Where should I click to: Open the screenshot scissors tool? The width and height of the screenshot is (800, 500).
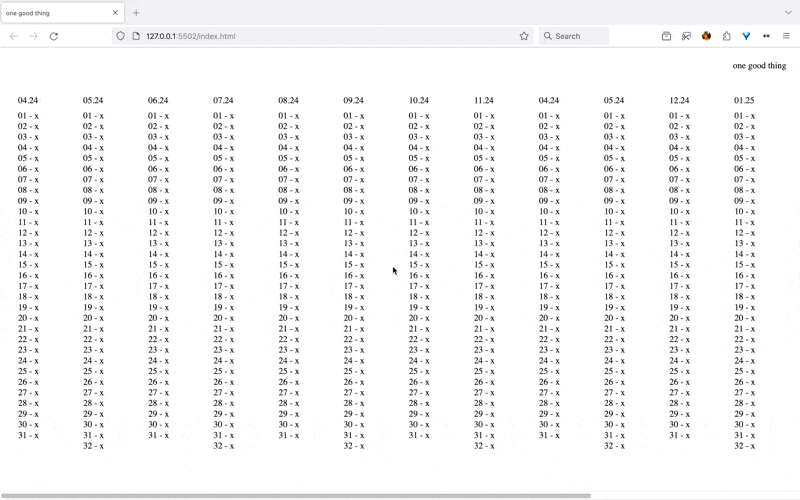point(686,36)
